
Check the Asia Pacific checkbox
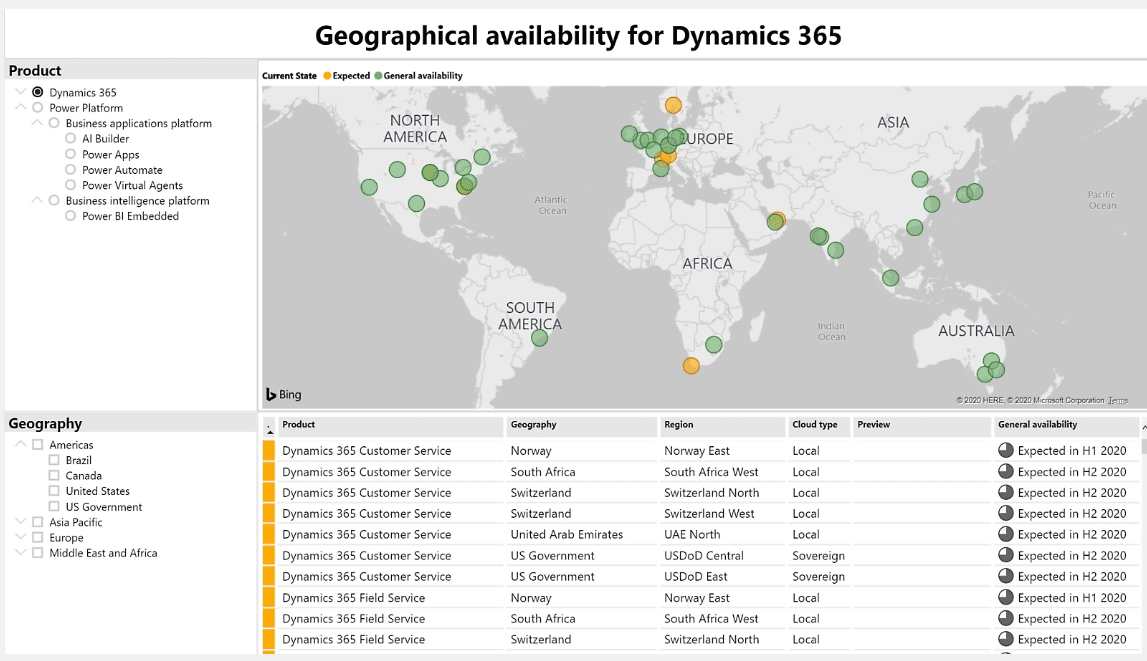tap(37, 522)
